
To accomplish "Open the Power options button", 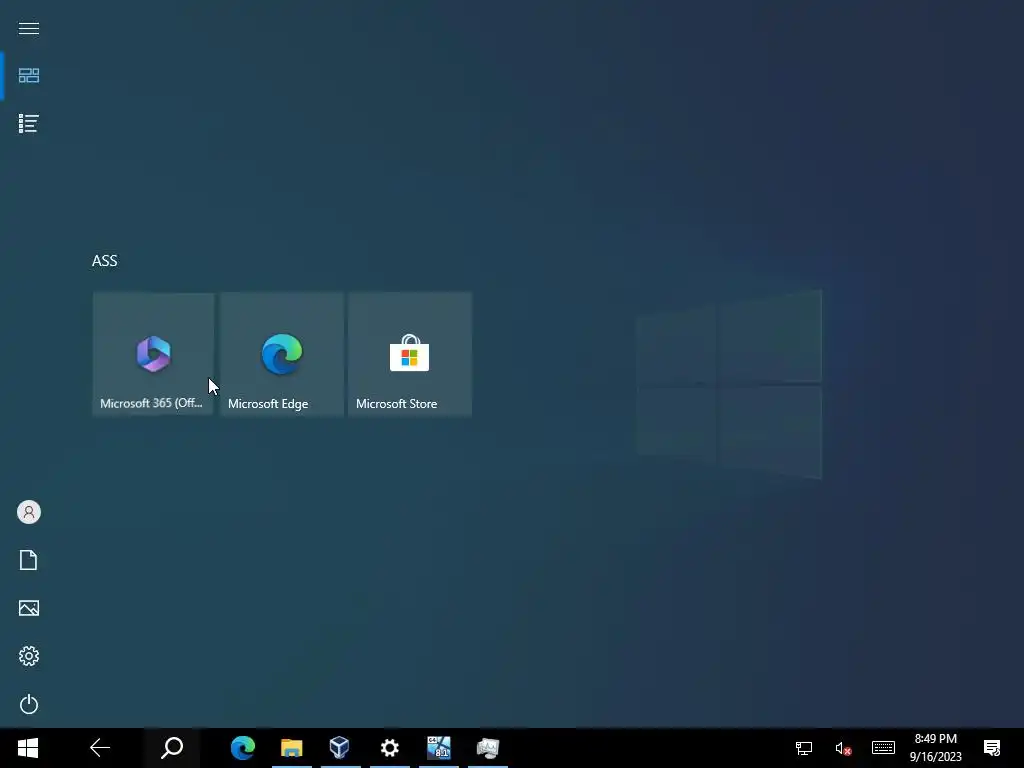I will click(x=29, y=704).
